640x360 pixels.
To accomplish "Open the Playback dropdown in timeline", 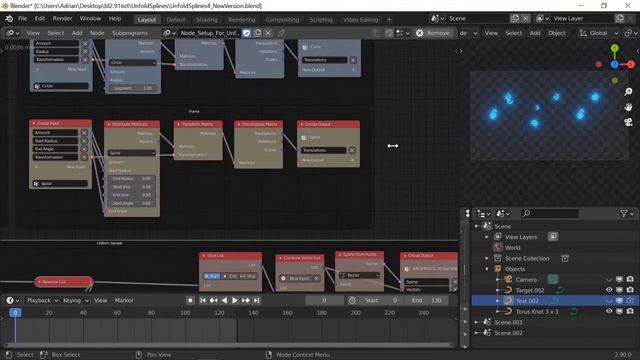I will pos(42,300).
